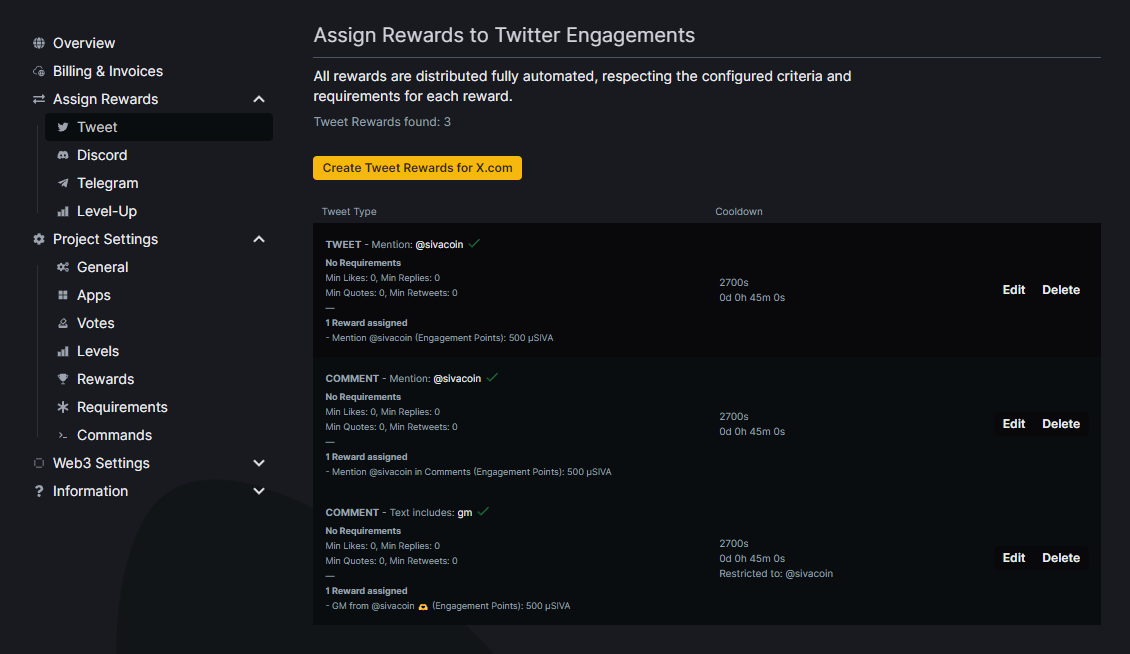Click the @sivacoin link in COMMENT Mention row
1130x654 pixels.
[457, 379]
